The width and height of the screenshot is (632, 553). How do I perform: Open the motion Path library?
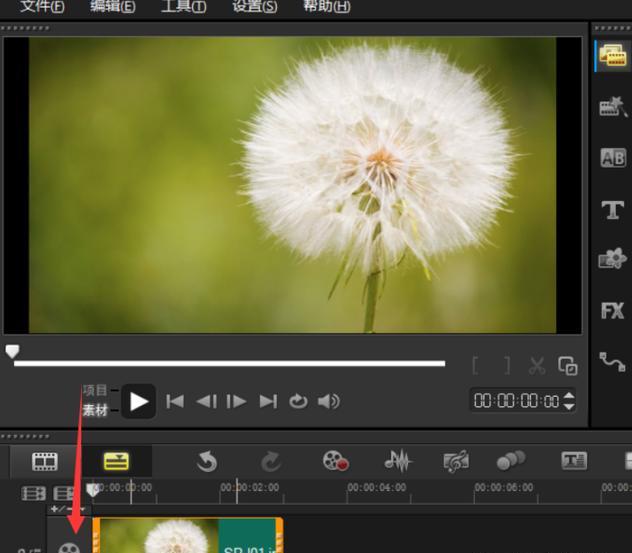point(612,362)
